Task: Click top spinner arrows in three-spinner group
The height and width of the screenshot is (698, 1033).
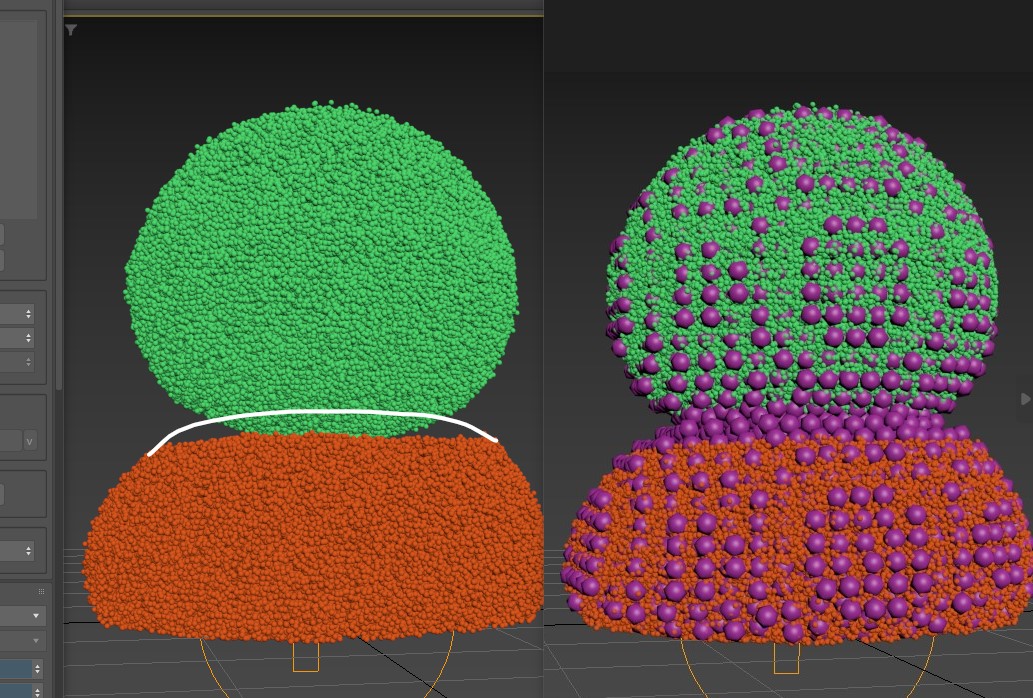Action: [28, 313]
